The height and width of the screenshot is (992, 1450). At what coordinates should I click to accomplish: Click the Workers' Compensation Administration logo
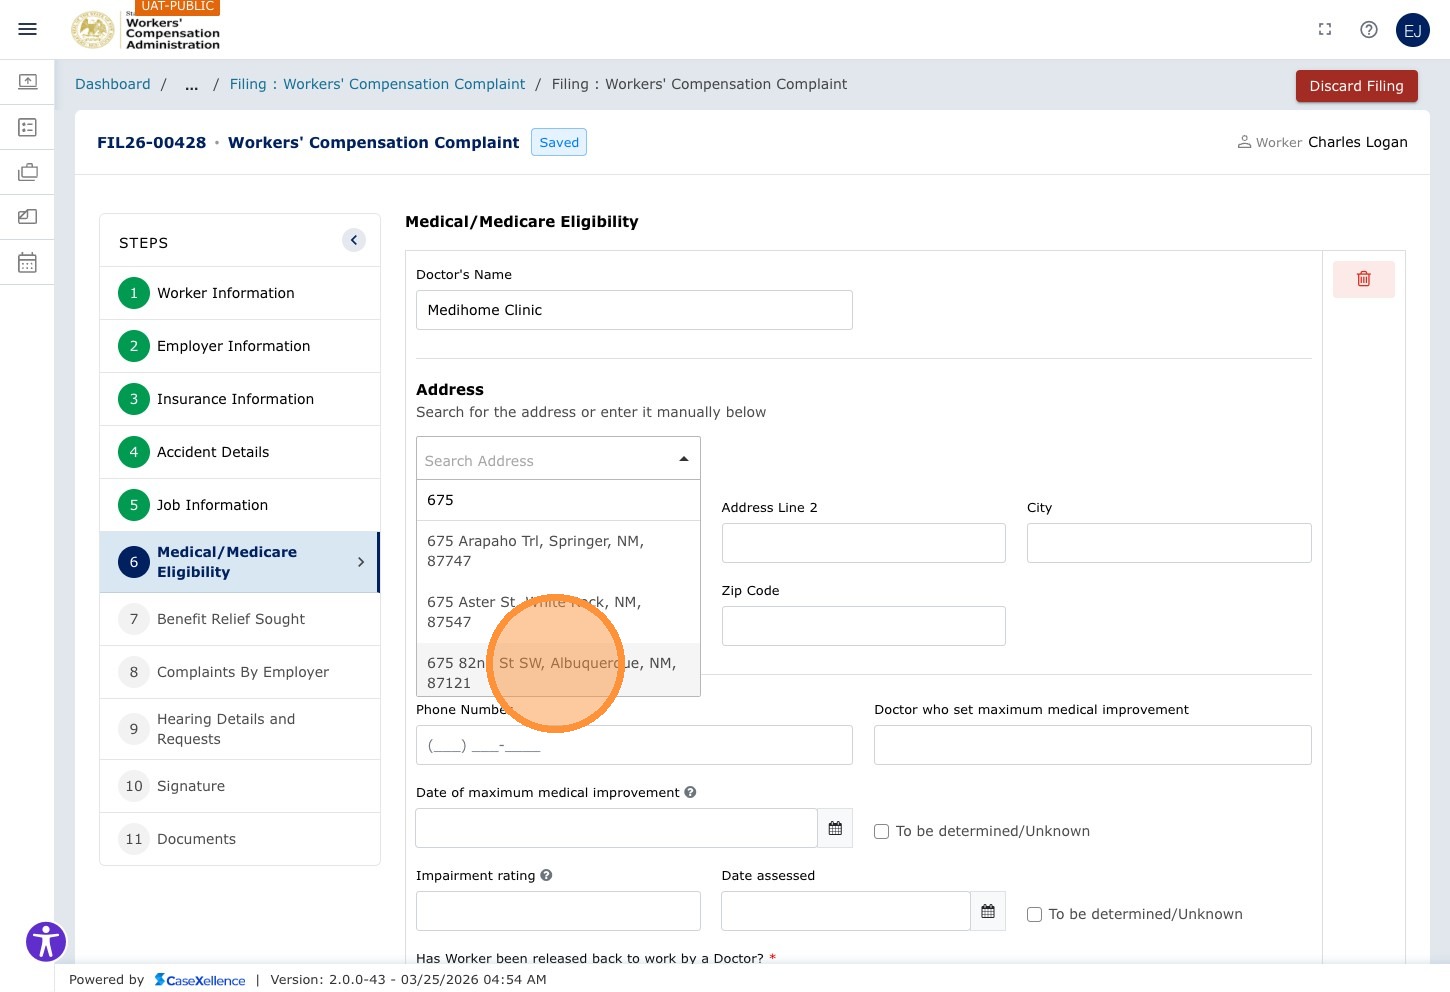pos(145,30)
